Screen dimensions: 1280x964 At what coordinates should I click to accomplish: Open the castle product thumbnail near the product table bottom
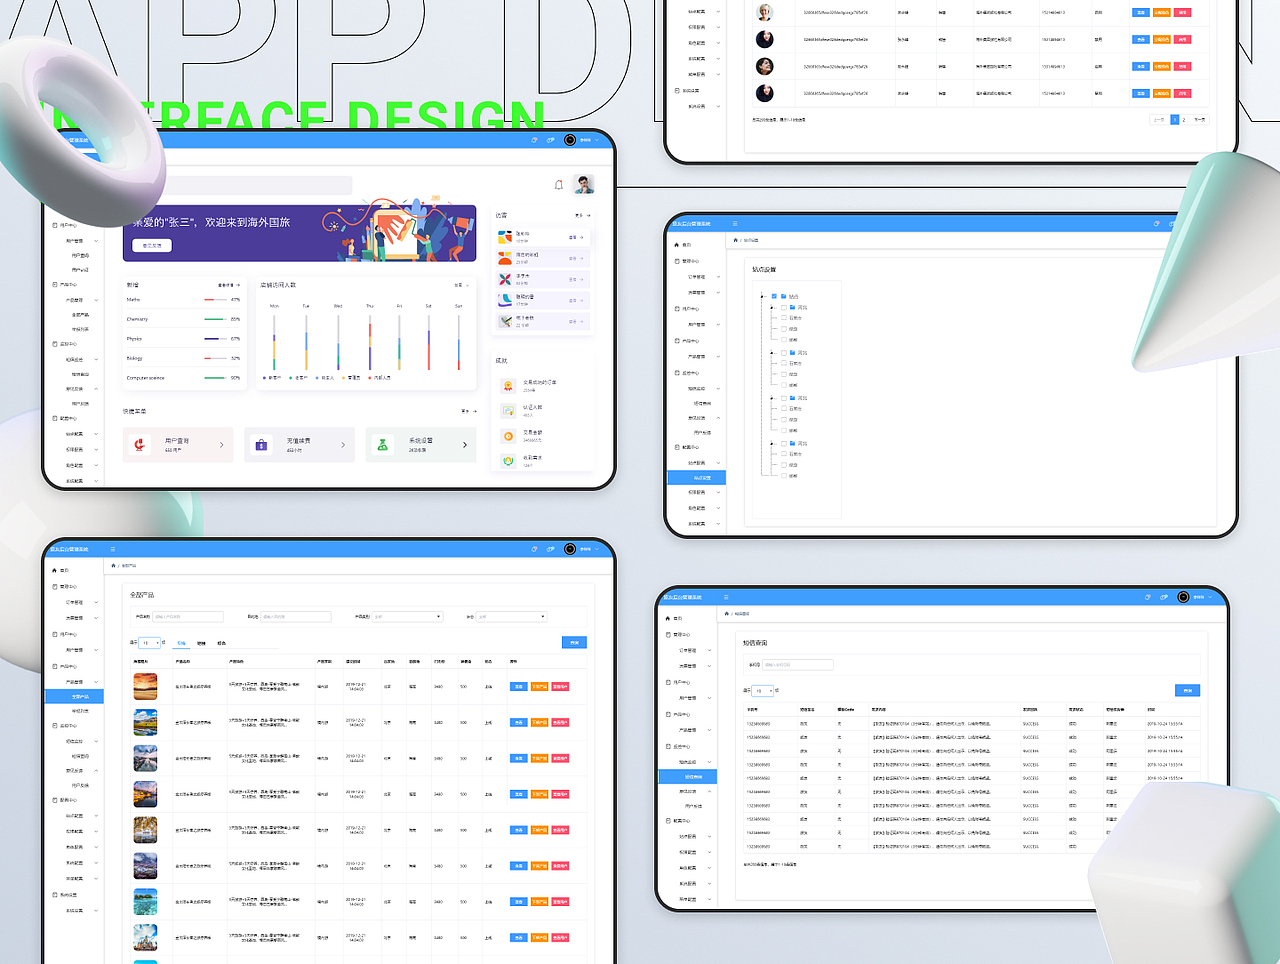(x=145, y=937)
